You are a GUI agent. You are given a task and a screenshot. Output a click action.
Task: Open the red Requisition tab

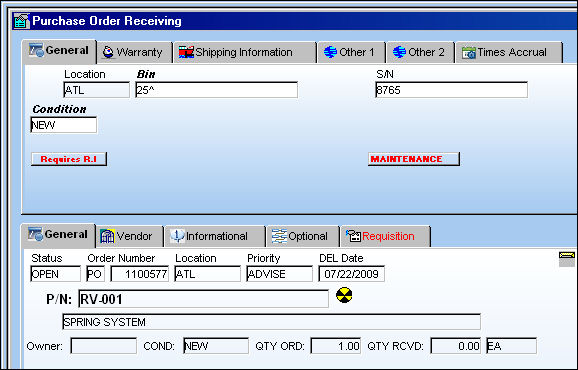pos(385,236)
